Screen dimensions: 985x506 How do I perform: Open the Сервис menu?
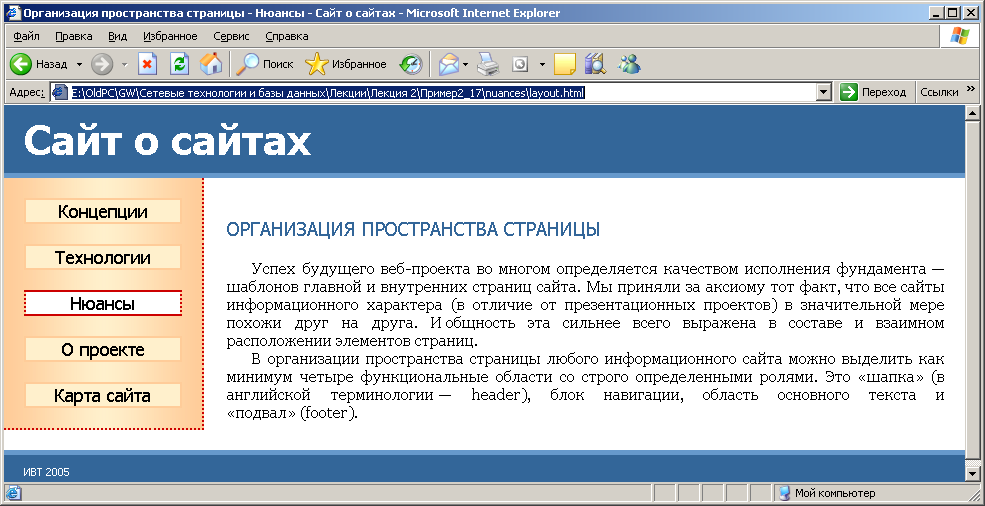pos(231,36)
